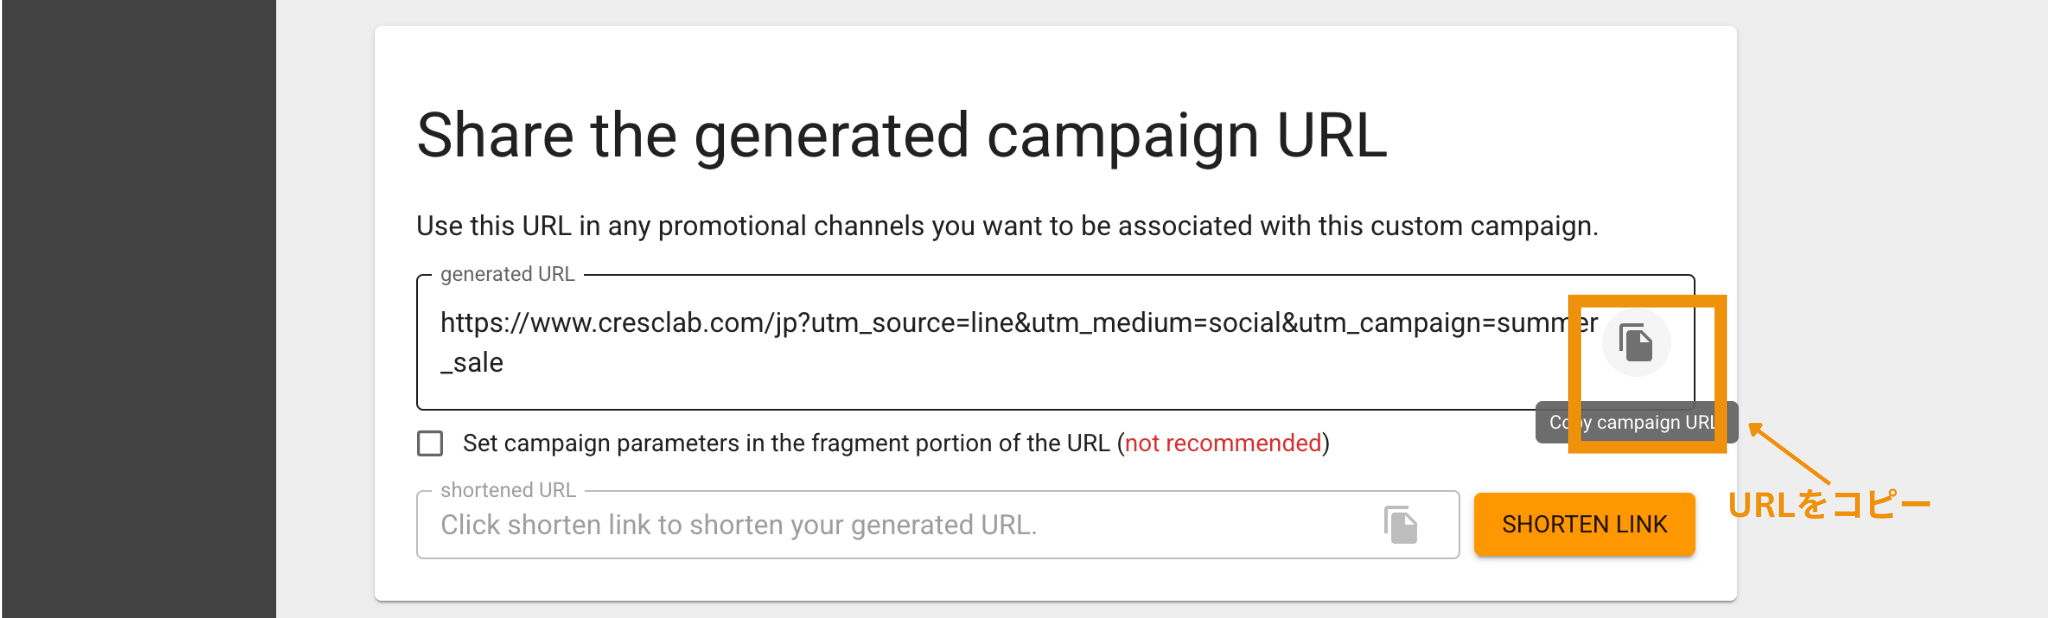Enable fragment portion campaign parameters checkbox
2048x618 pixels.
(430, 443)
